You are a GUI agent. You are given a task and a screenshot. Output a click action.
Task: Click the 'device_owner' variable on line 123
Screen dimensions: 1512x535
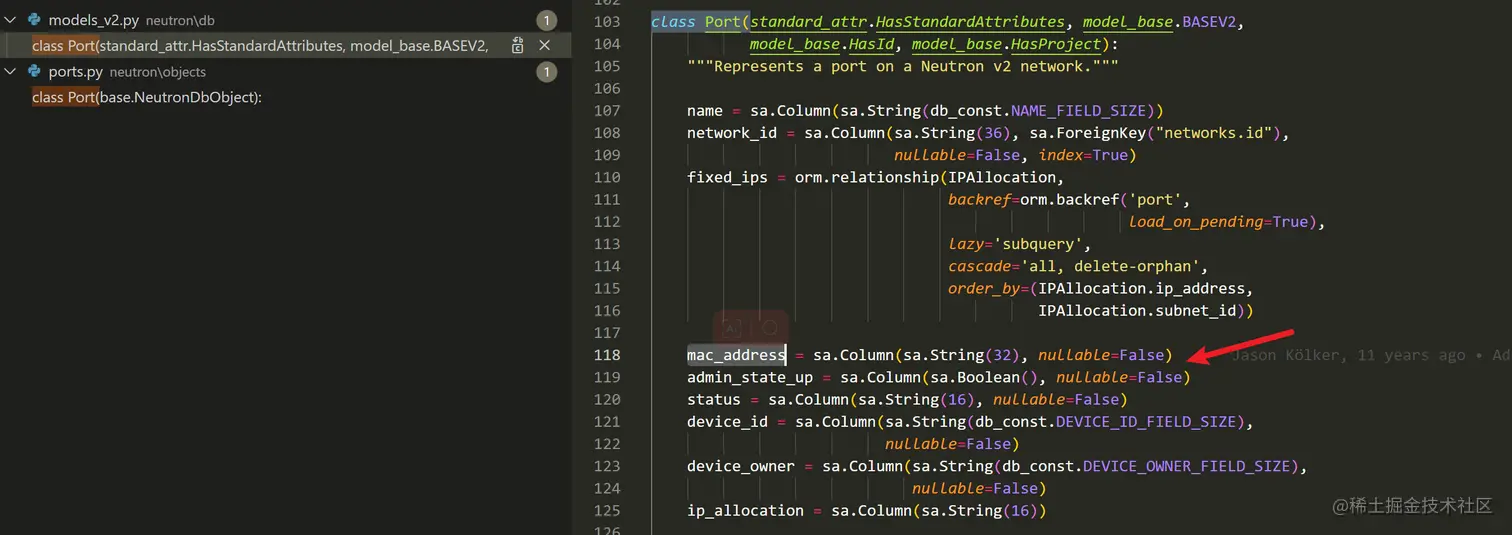[741, 466]
